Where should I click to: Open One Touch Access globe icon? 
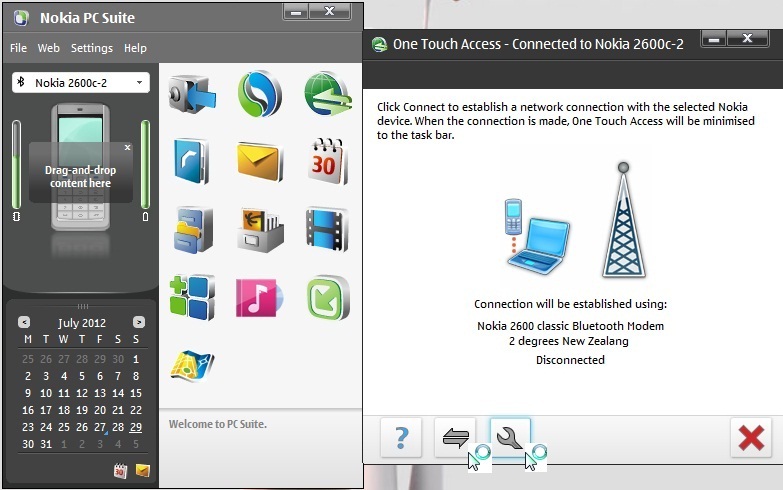tap(328, 94)
